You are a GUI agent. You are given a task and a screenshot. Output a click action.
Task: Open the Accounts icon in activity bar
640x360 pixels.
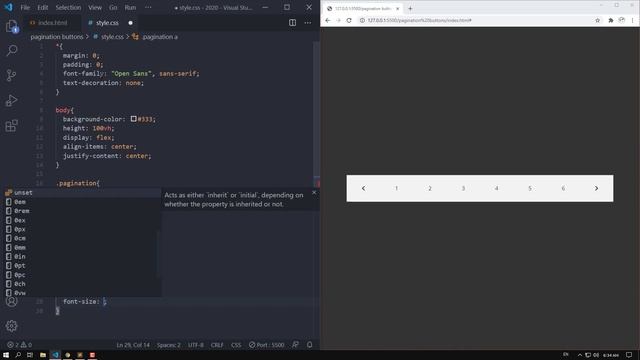tap(11, 302)
